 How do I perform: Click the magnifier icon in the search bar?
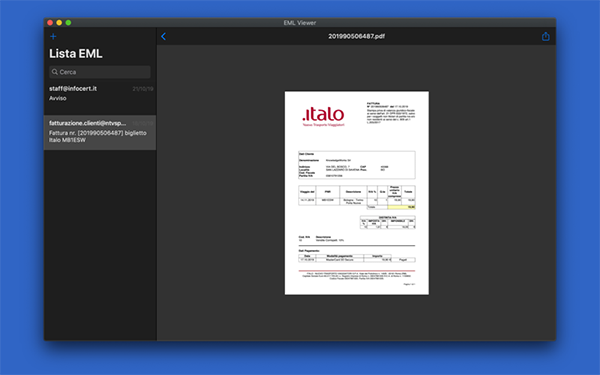pyautogui.click(x=55, y=72)
